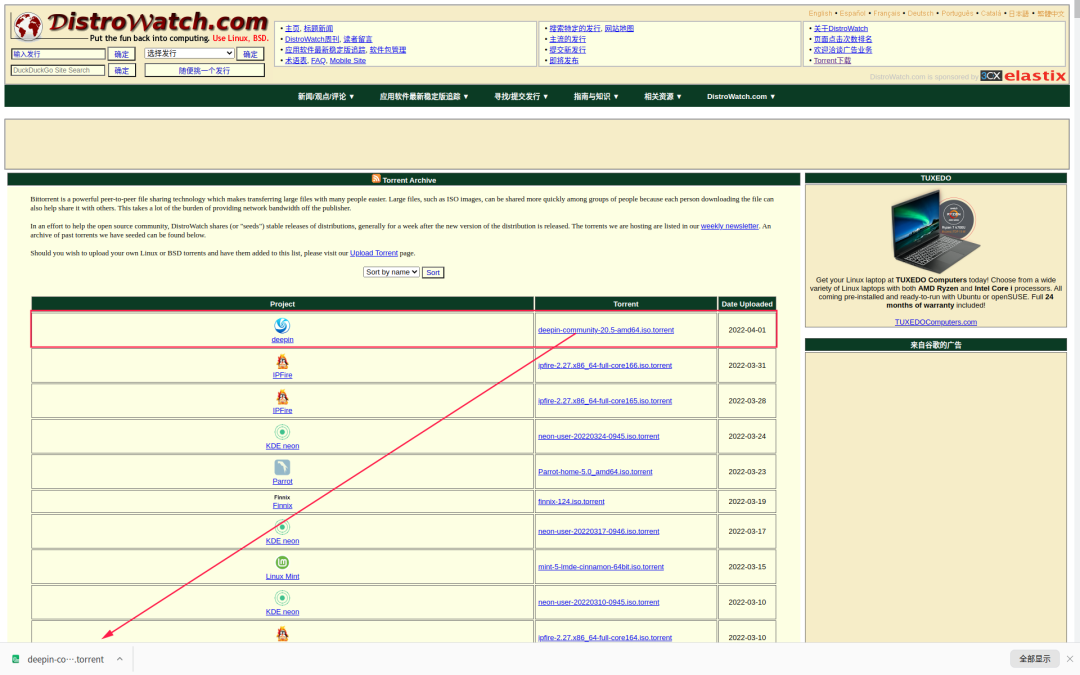1080x675 pixels.
Task: Close the download bar with the X
Action: point(1070,659)
